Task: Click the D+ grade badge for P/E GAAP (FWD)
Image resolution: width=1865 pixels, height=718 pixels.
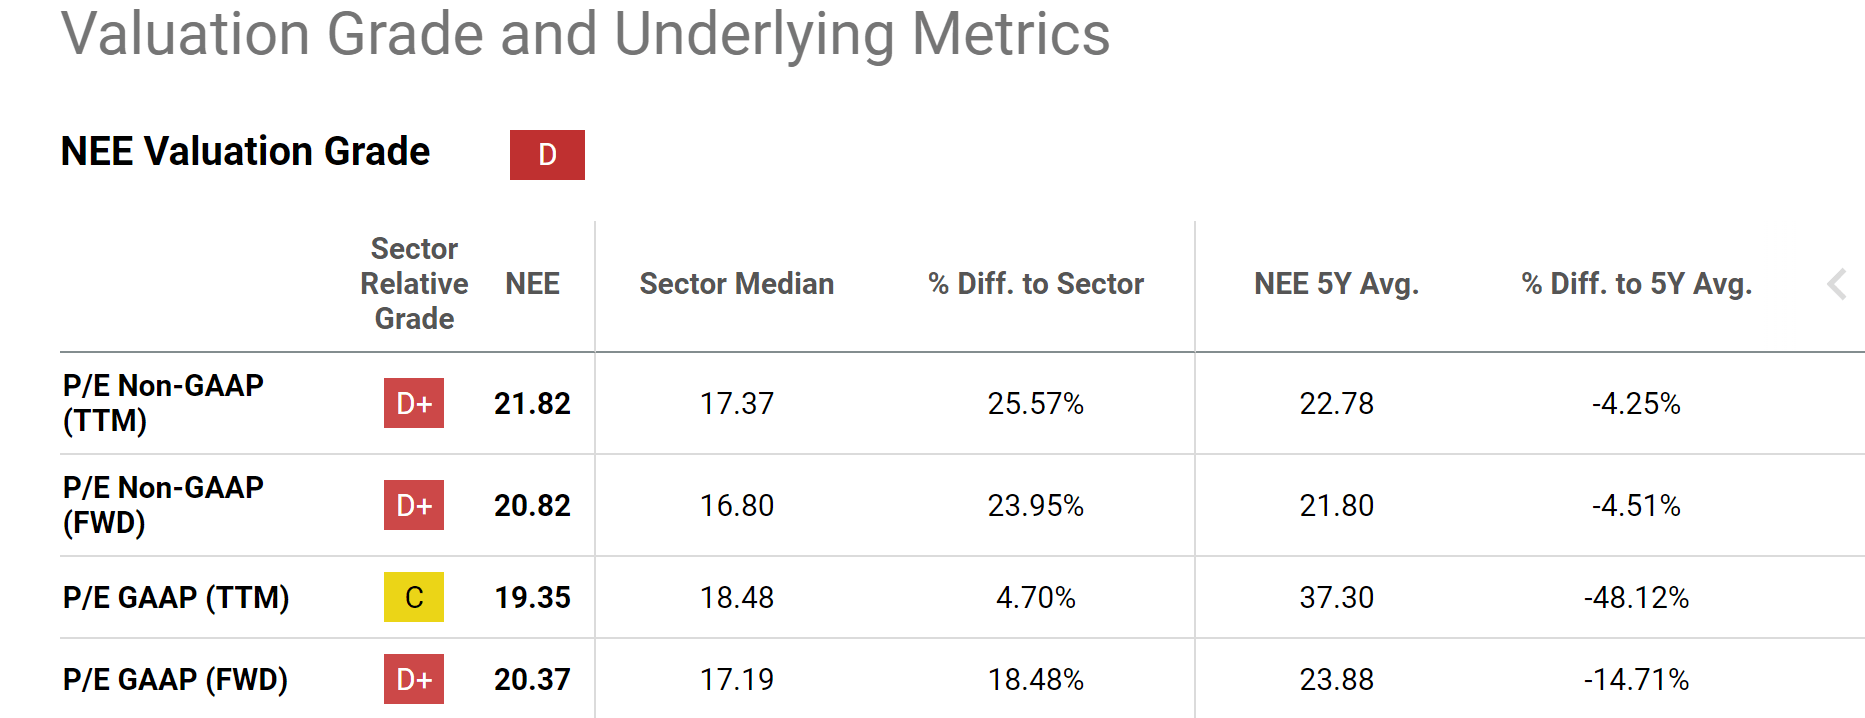Action: tap(414, 679)
